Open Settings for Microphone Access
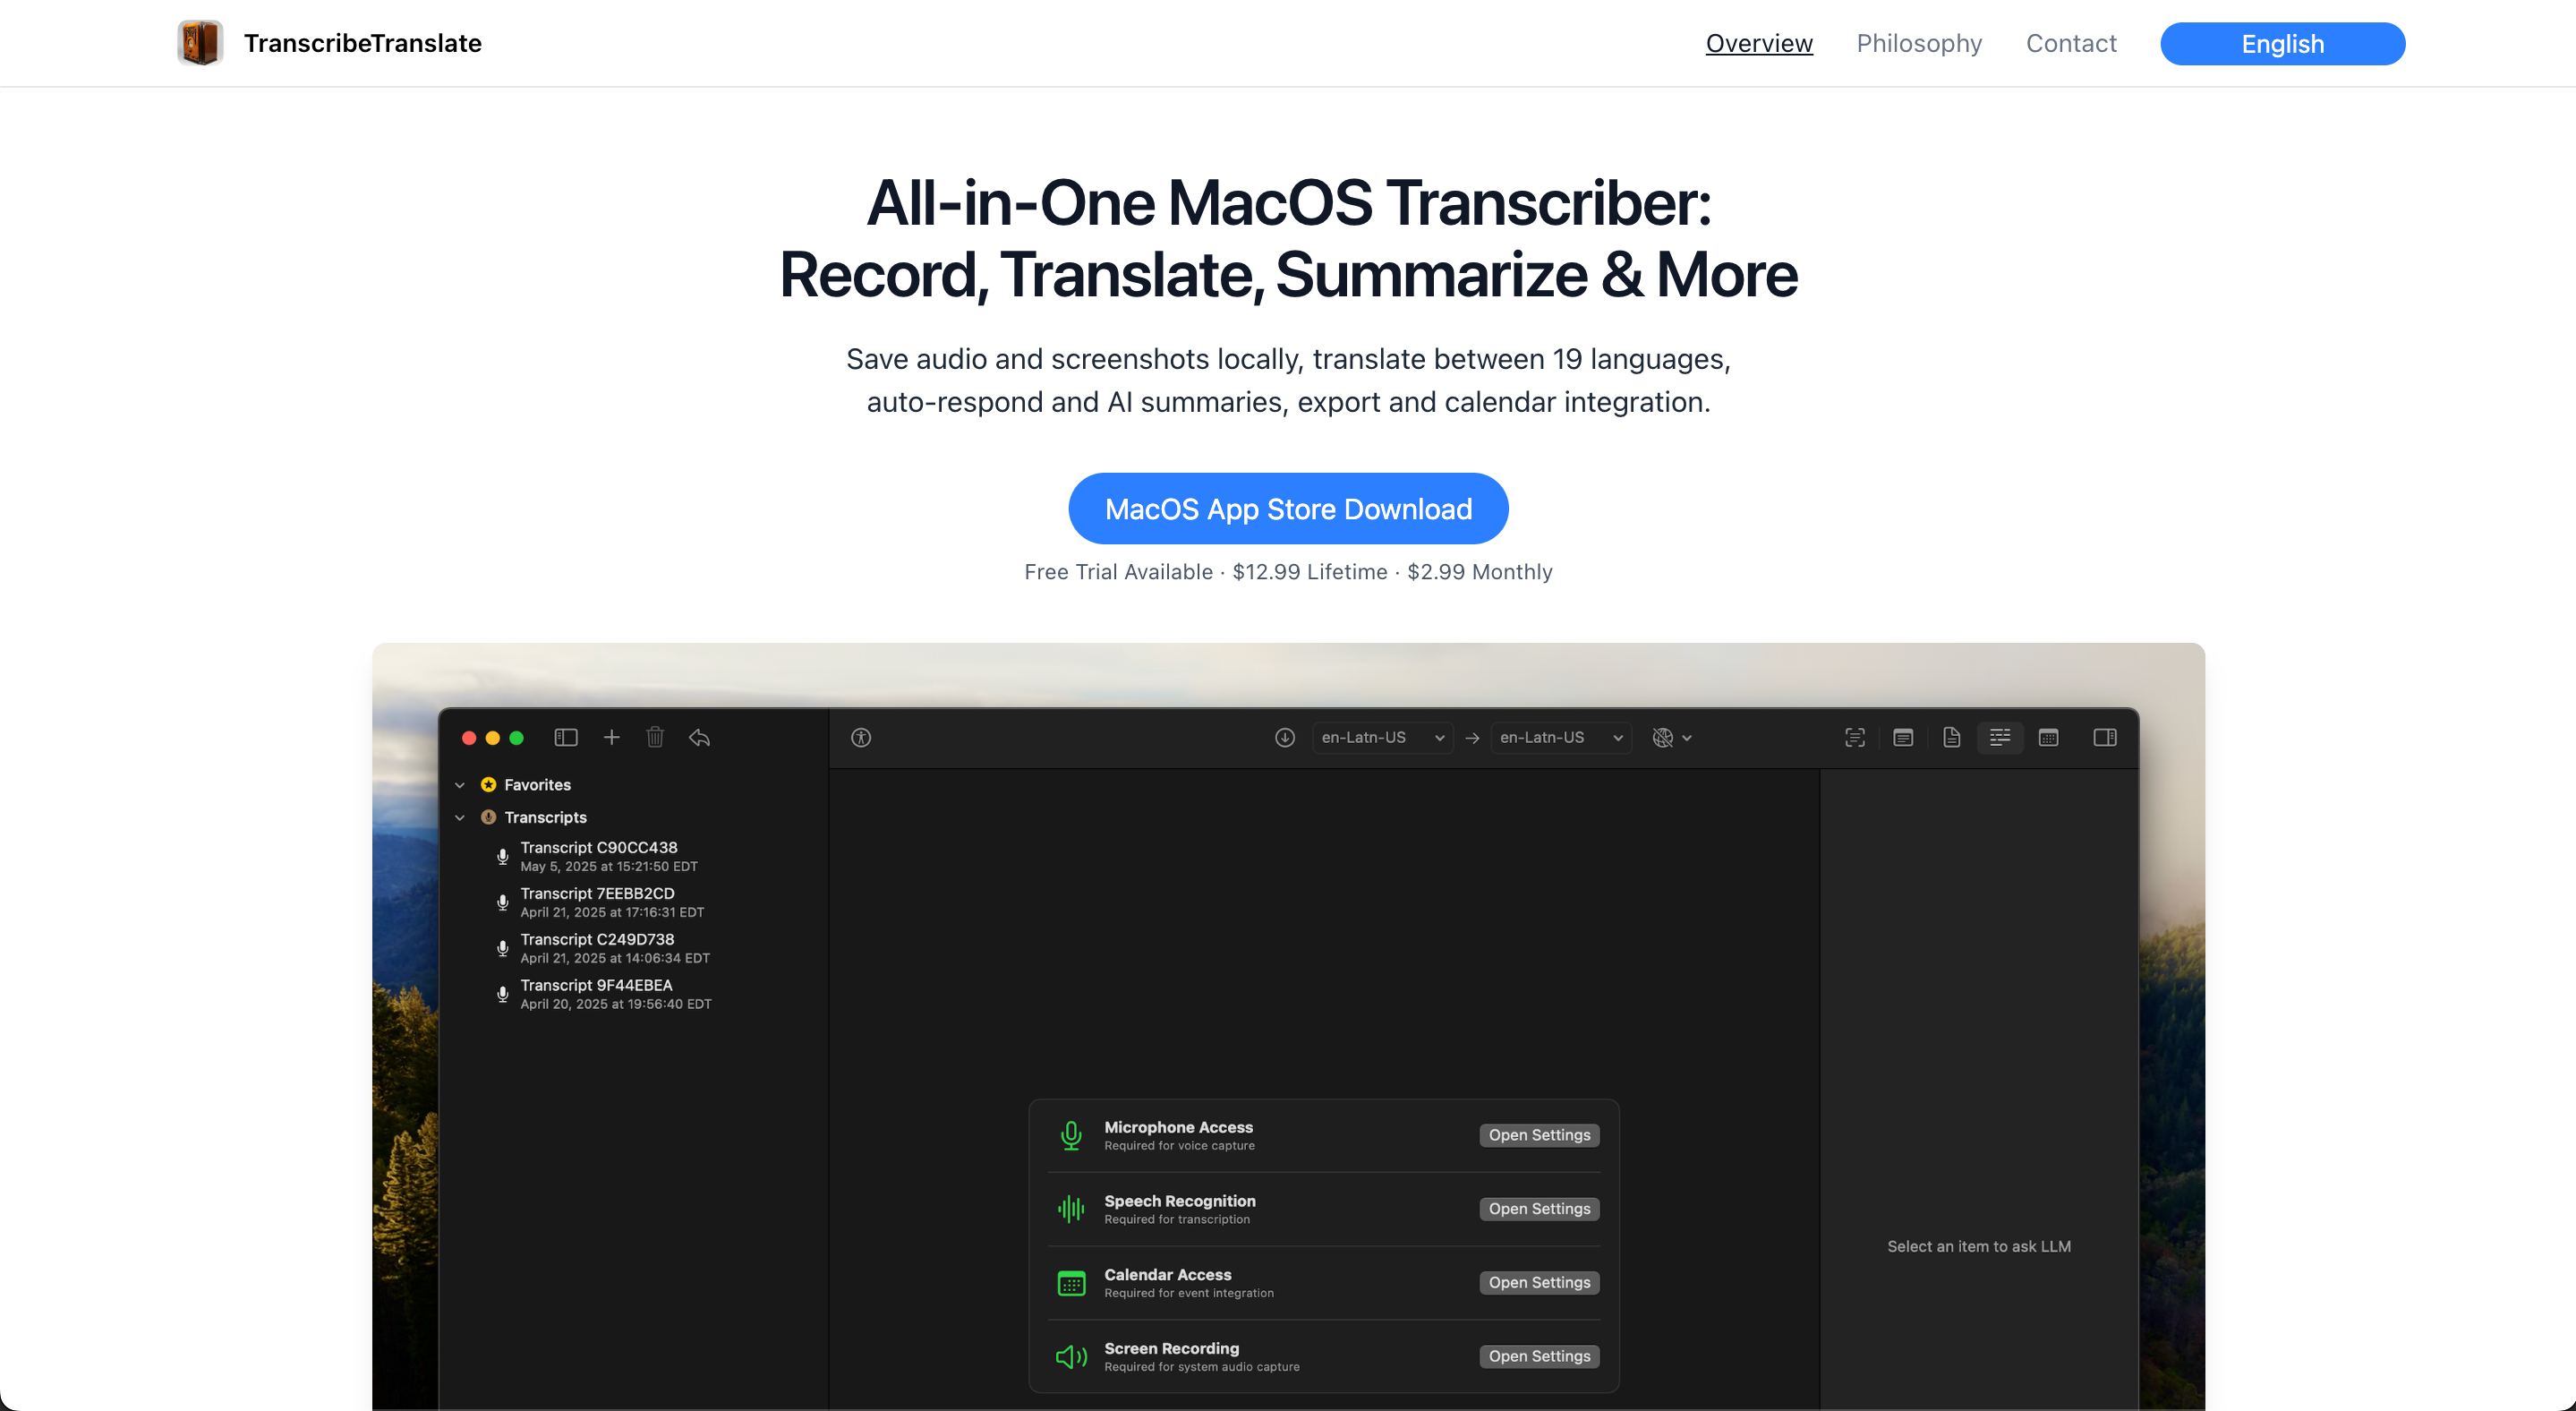The image size is (2576, 1411). pos(1539,1135)
